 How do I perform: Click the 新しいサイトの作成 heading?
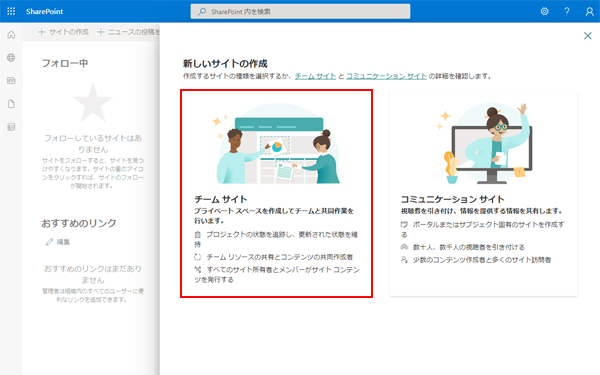tap(225, 63)
